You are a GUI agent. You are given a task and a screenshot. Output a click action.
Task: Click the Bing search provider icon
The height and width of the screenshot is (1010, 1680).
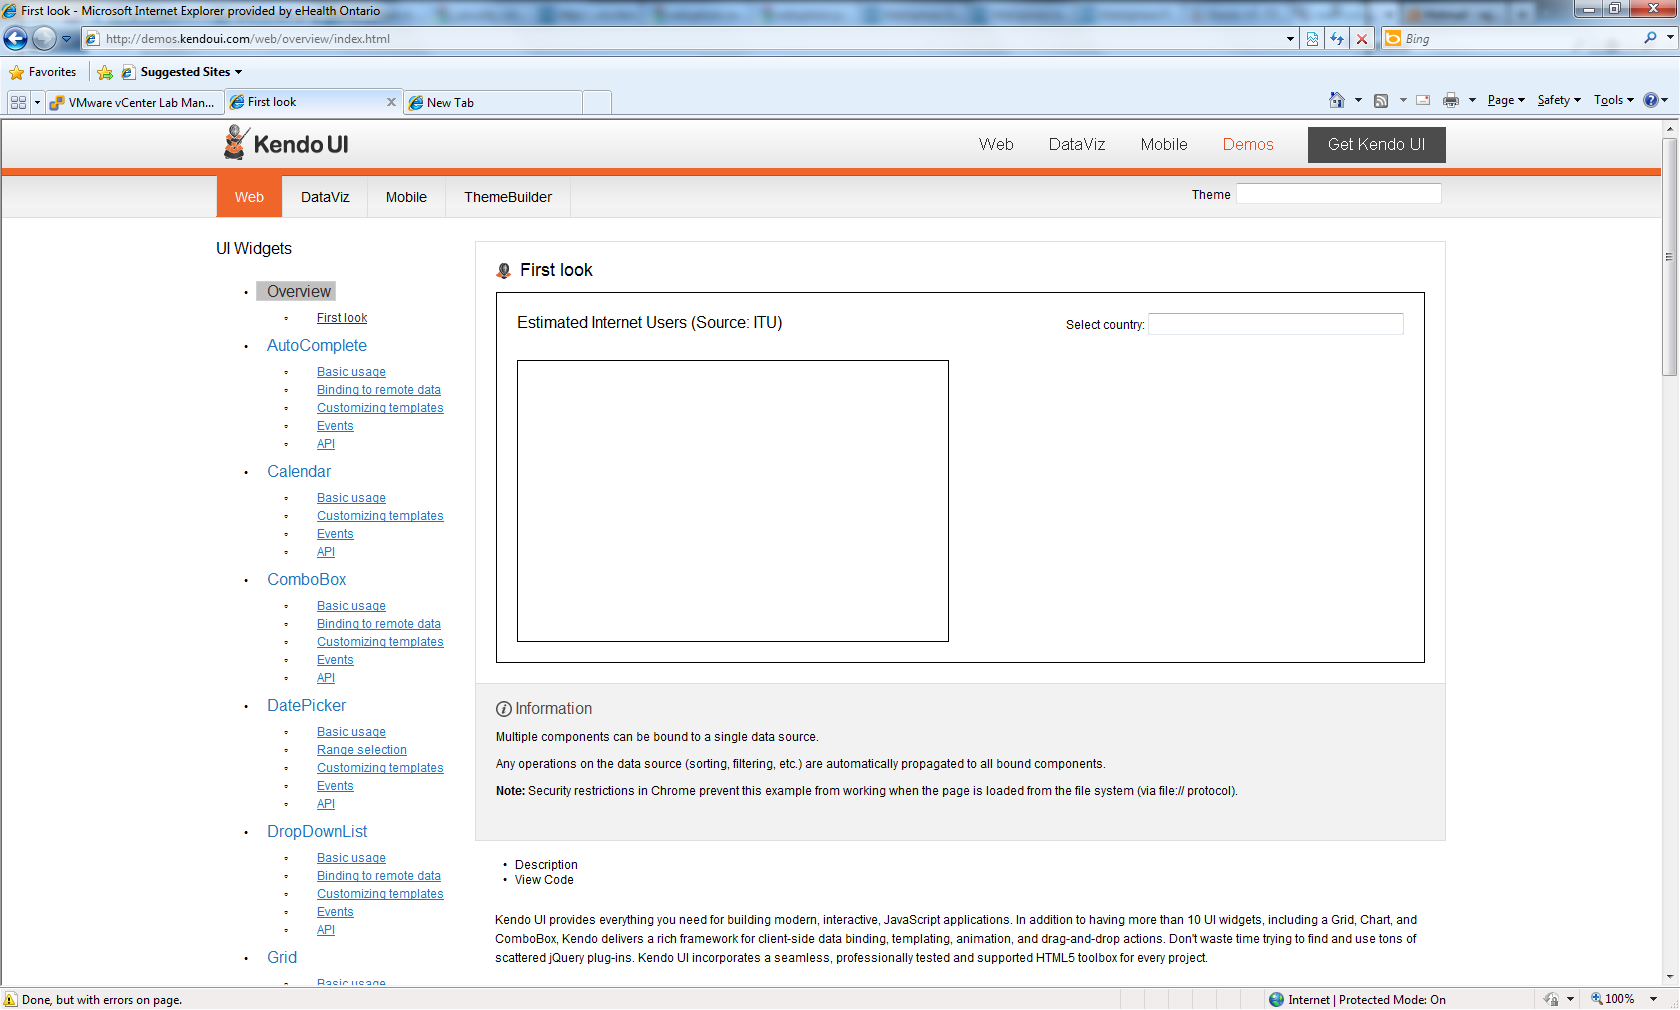1393,39
